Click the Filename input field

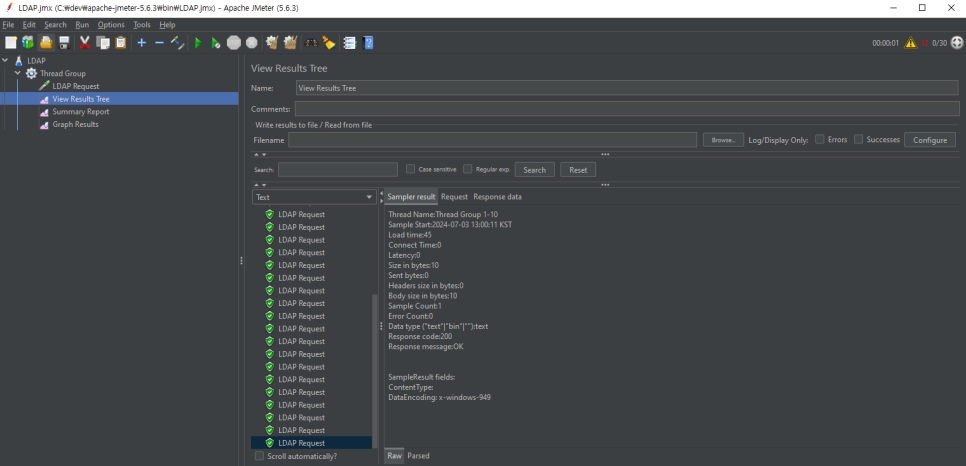(492, 140)
